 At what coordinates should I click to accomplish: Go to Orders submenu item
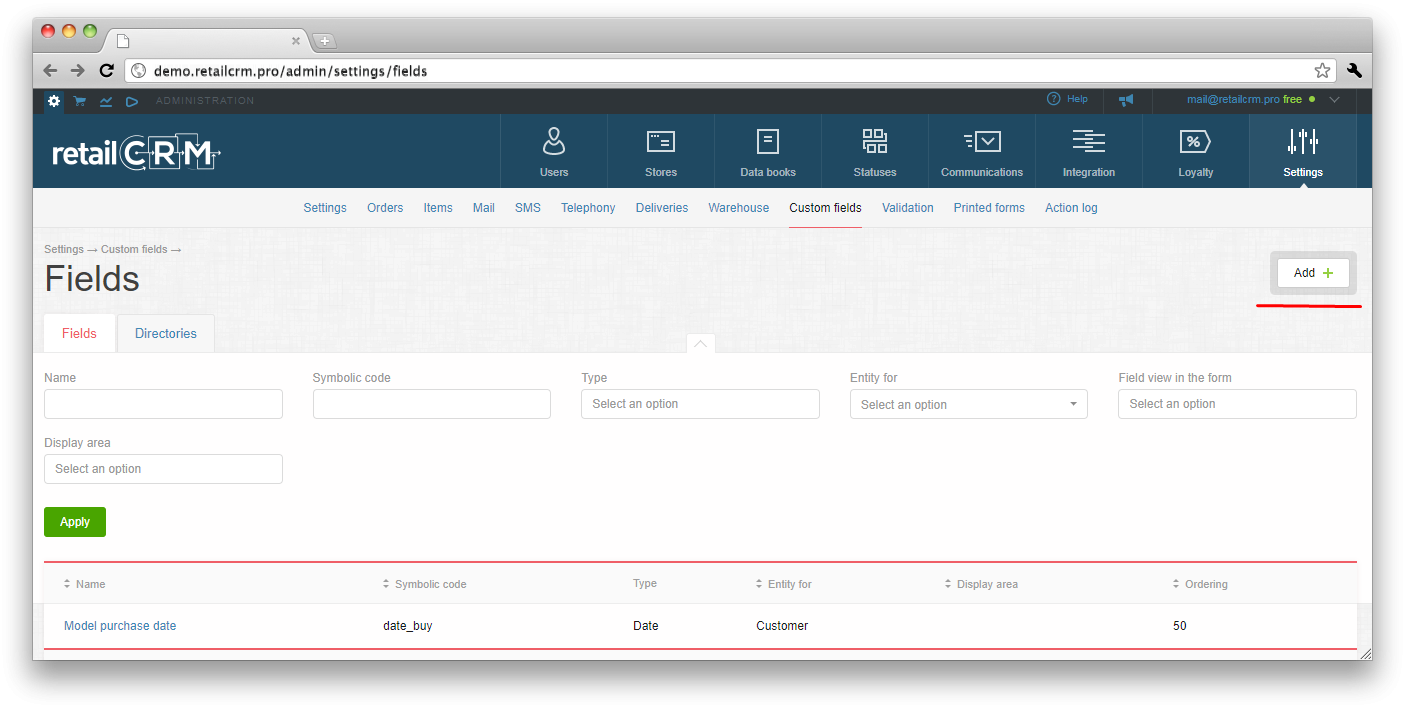pyautogui.click(x=385, y=208)
